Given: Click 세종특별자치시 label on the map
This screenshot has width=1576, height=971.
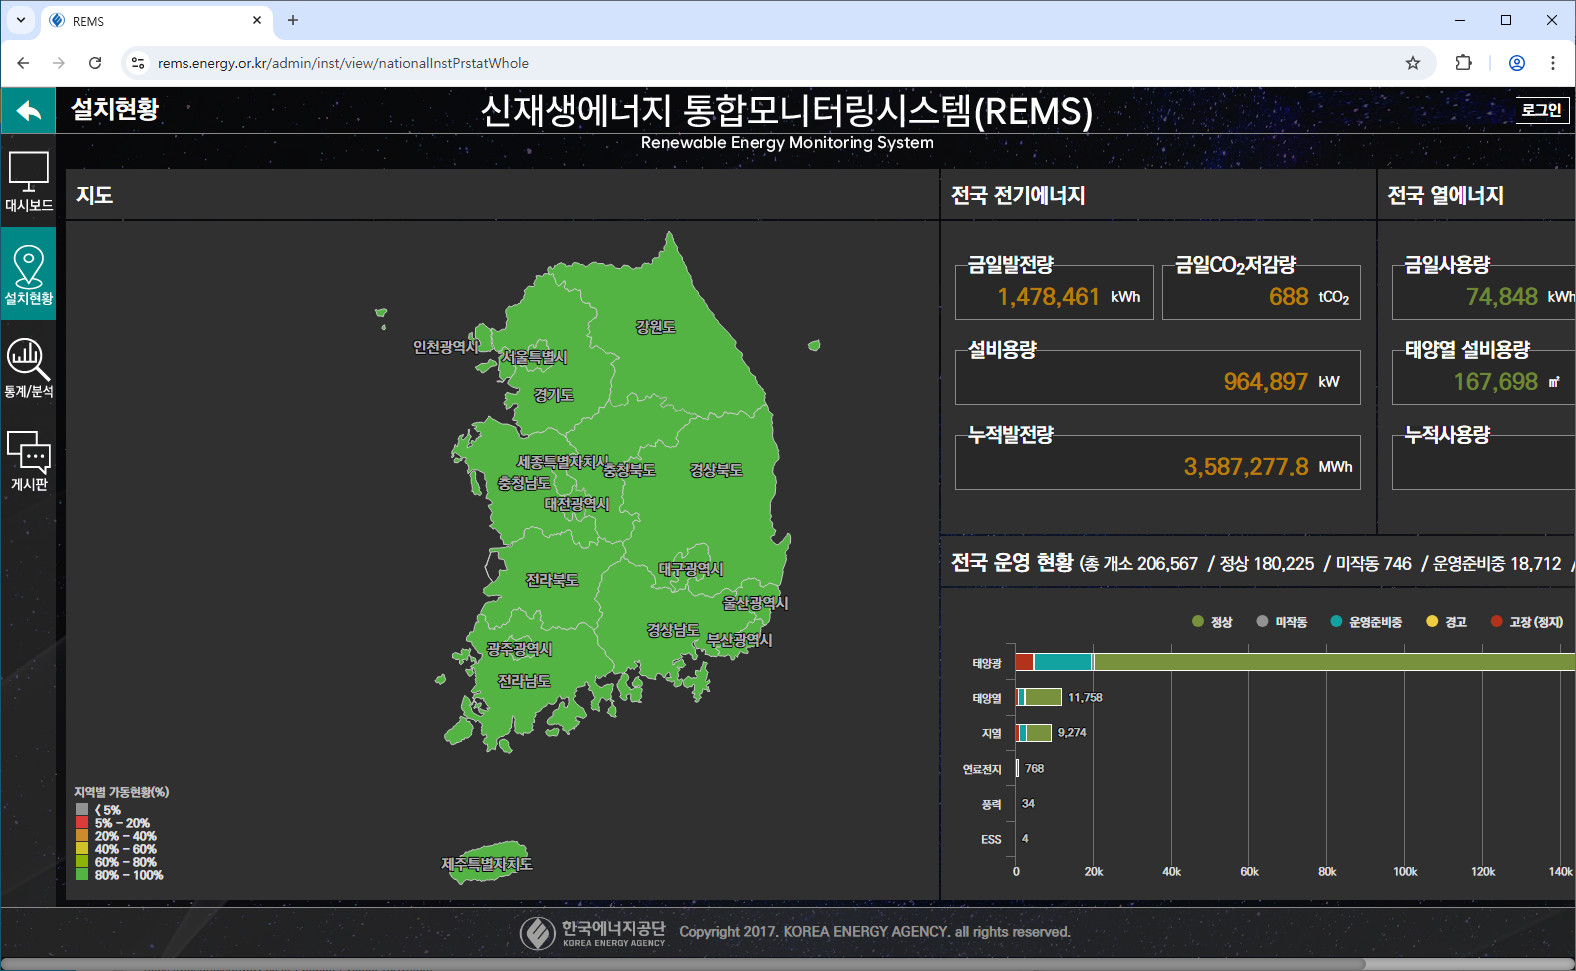Looking at the screenshot, I should point(563,462).
